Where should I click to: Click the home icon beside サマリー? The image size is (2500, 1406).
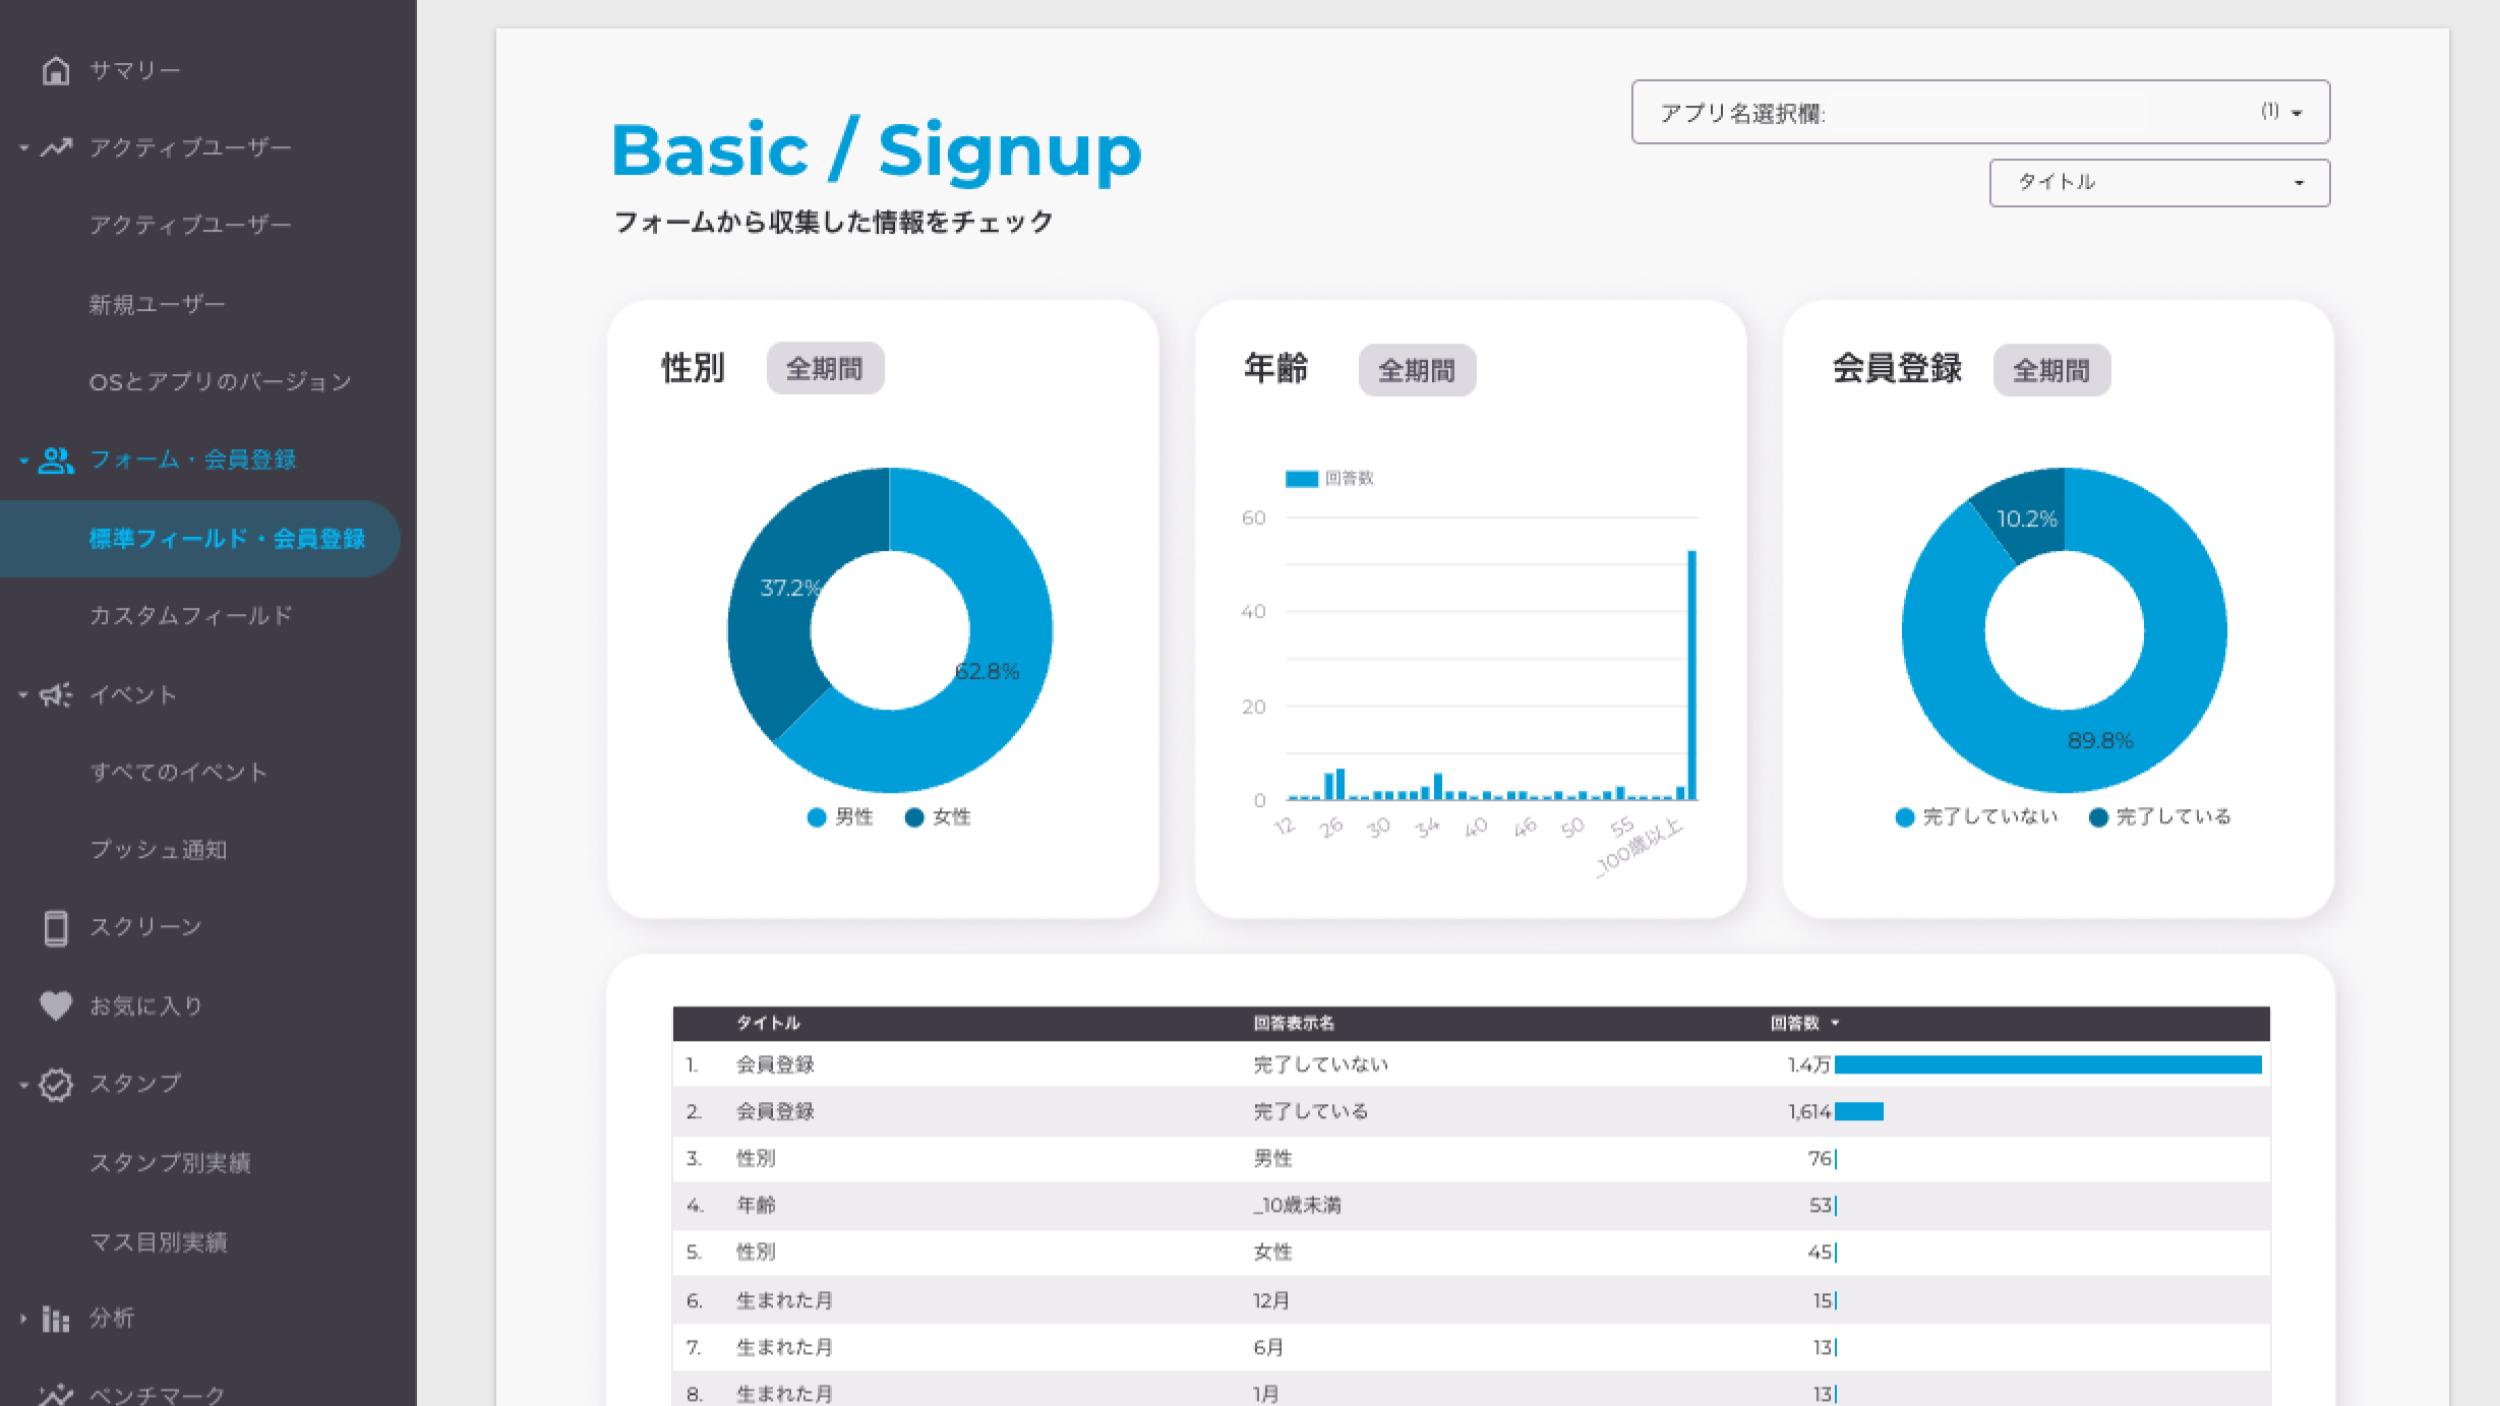click(x=56, y=71)
